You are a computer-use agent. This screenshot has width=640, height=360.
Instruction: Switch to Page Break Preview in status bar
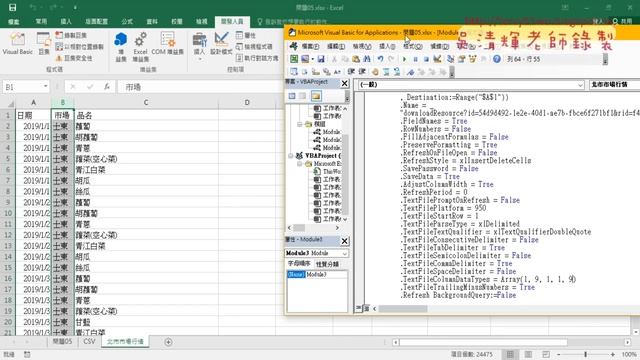click(546, 354)
